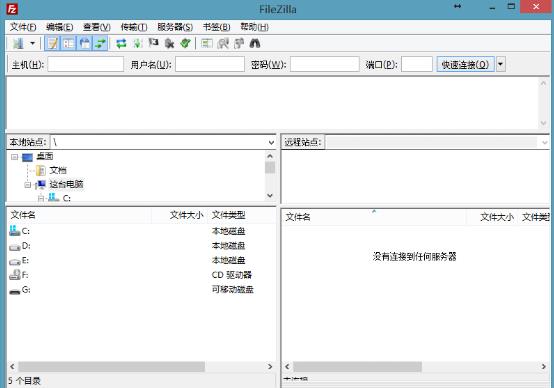Click binoculars file search icon
Image resolution: width=554 pixels, height=388 pixels.
255,43
